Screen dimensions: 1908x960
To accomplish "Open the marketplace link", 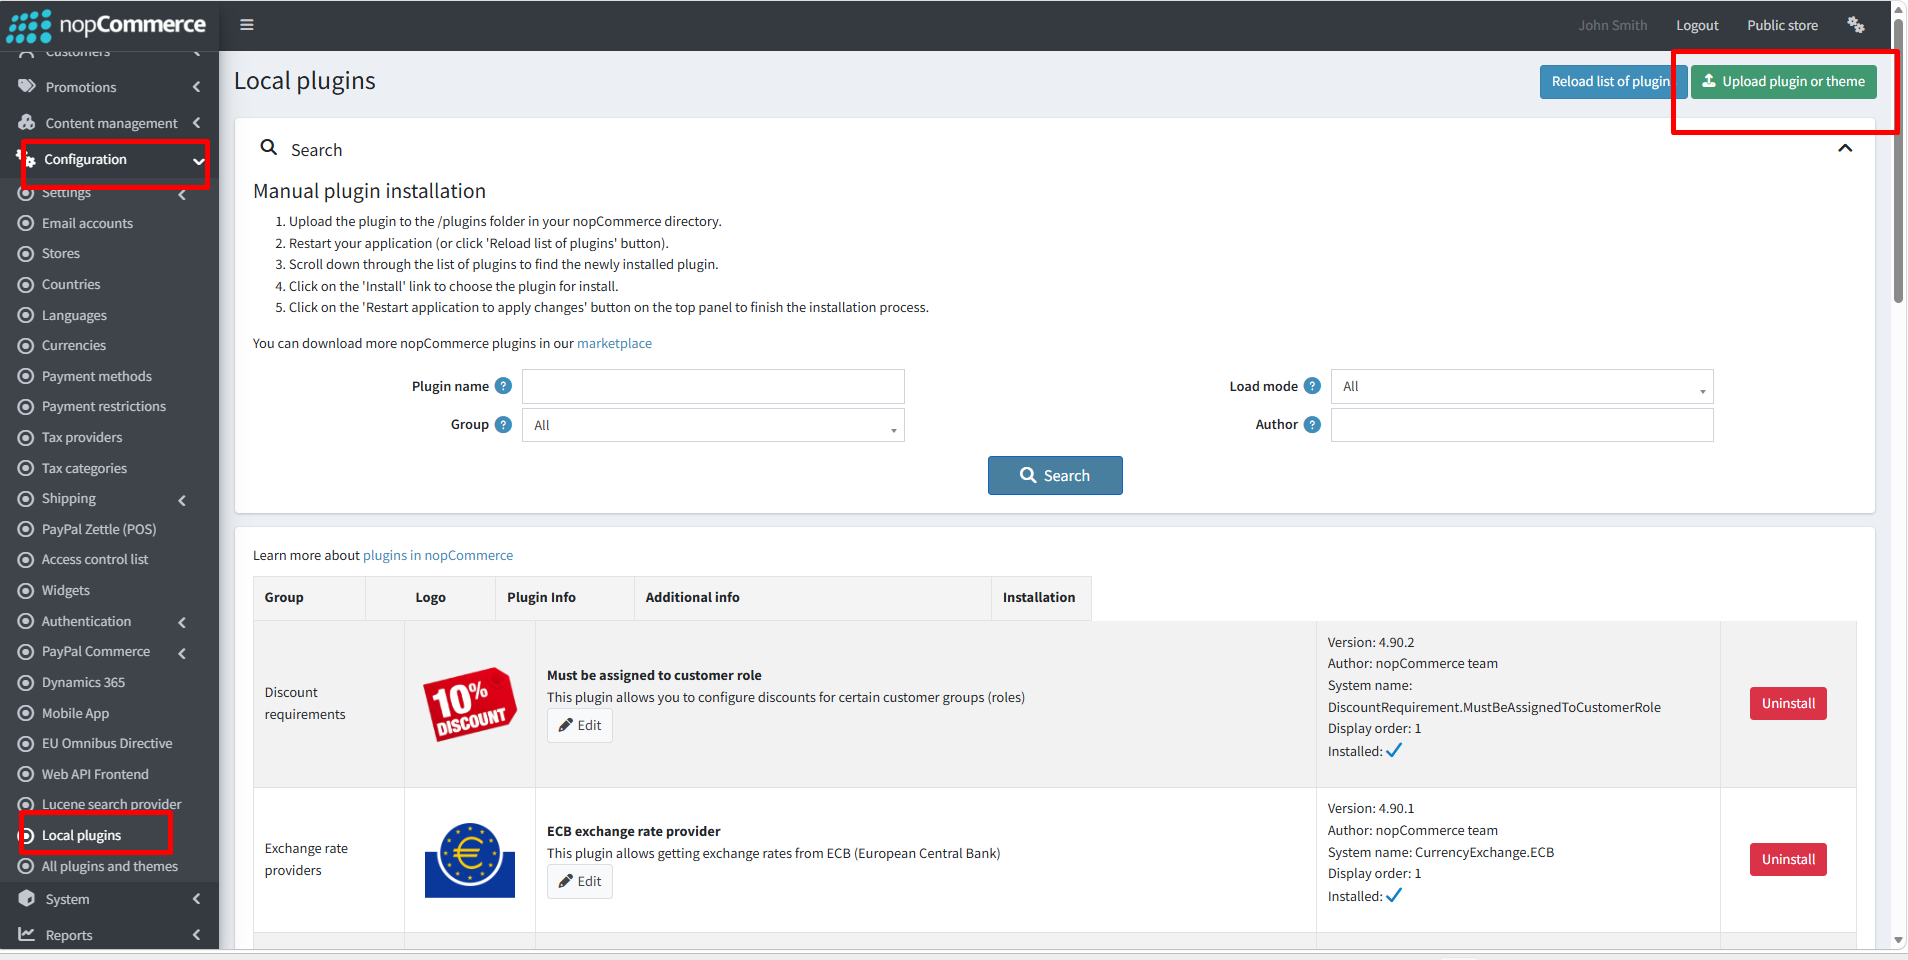I will click(614, 343).
